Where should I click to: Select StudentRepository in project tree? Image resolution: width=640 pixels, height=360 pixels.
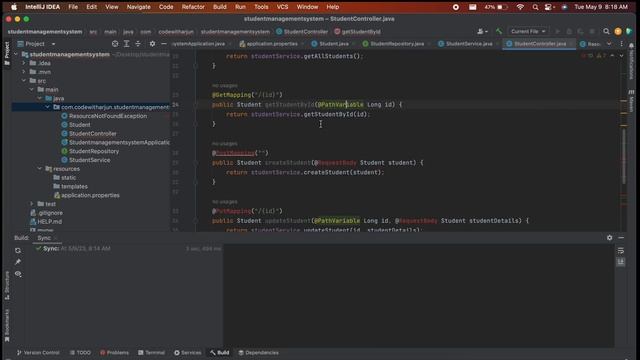[x=93, y=151]
